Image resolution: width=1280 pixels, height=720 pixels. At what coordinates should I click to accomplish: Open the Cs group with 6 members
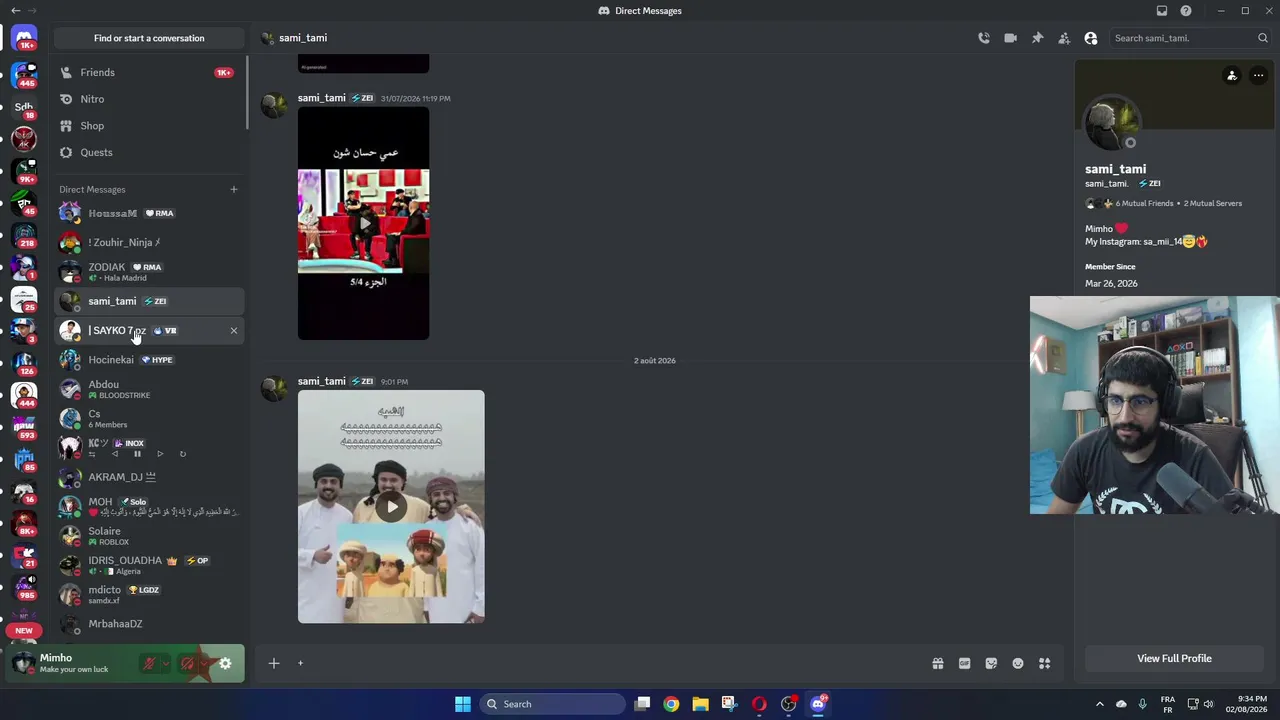(149, 418)
